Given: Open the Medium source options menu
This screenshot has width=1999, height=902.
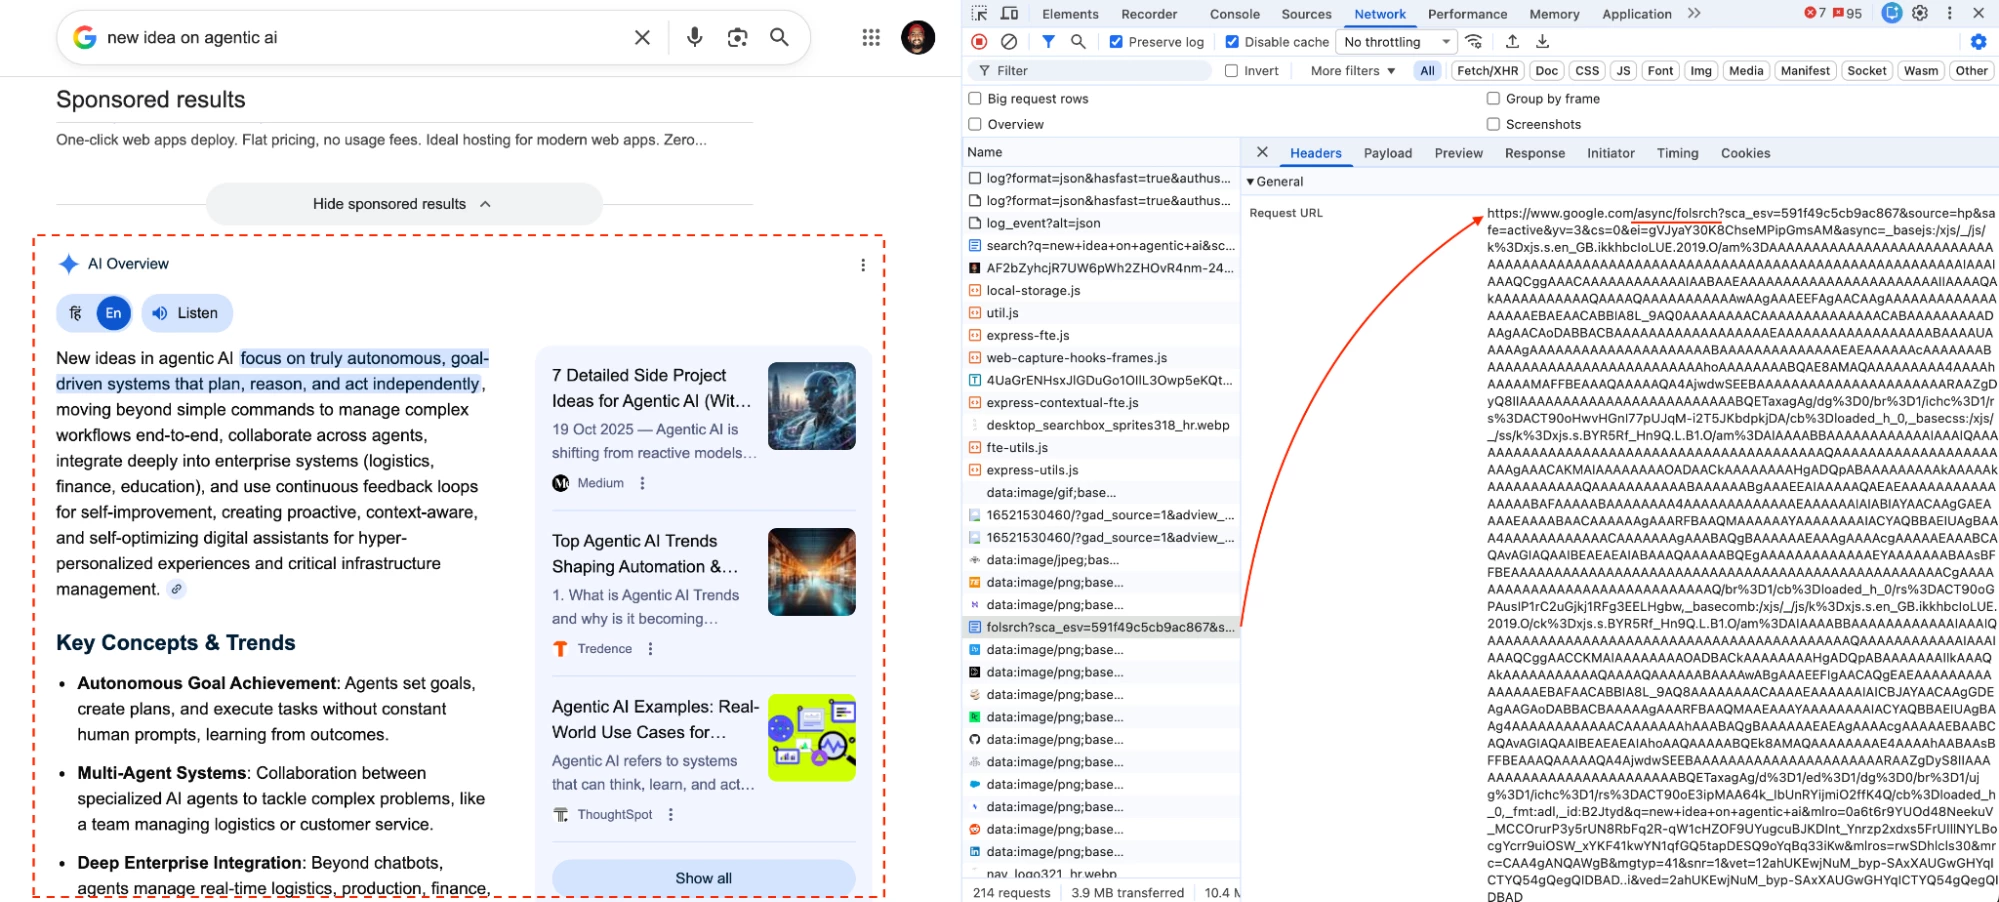Looking at the screenshot, I should (x=643, y=483).
